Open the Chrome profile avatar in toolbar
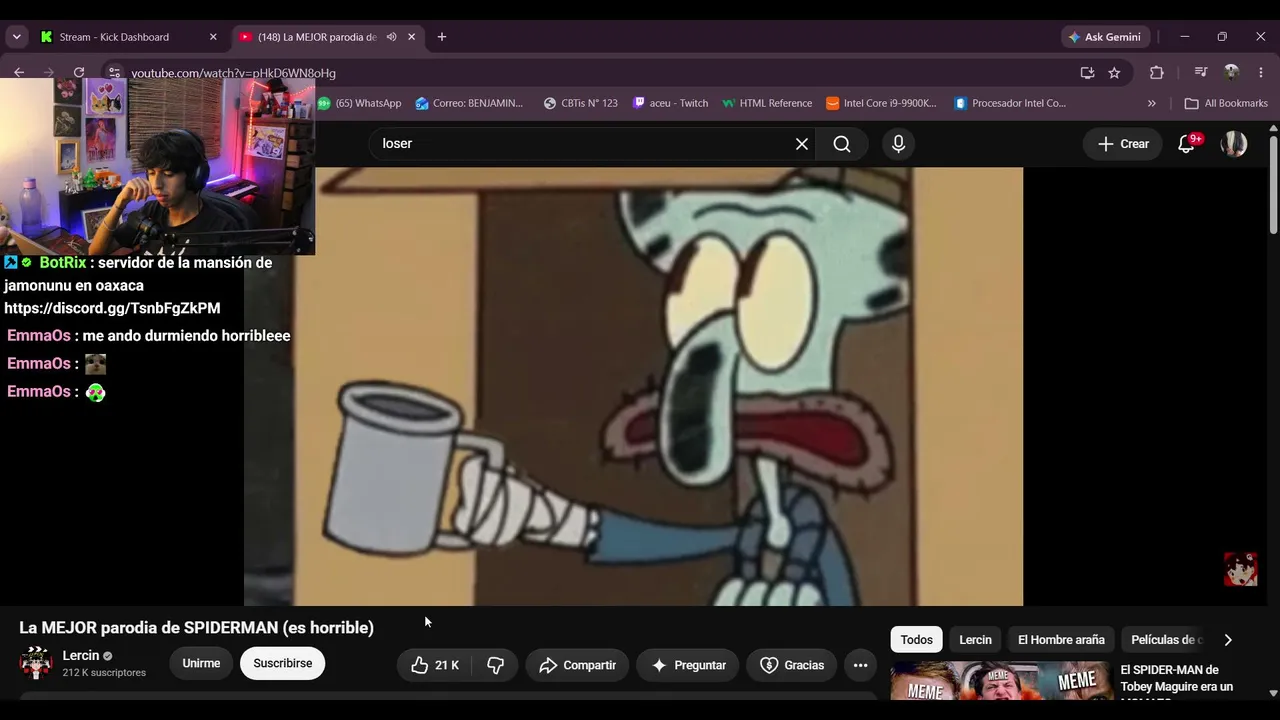This screenshot has width=1280, height=720. [1231, 73]
